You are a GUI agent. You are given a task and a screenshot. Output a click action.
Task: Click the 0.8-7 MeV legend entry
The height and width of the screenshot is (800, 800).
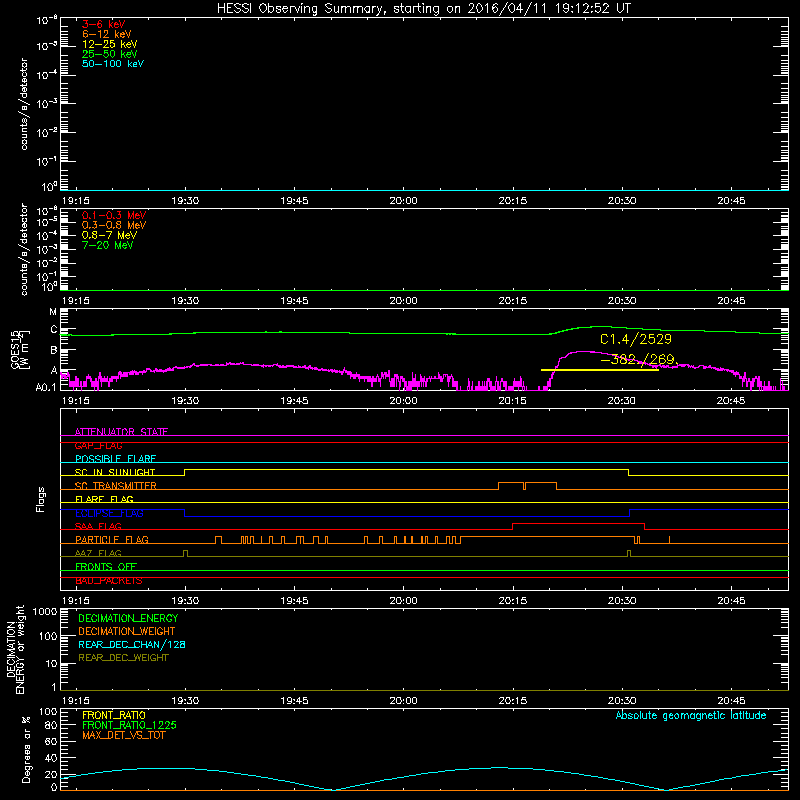point(109,235)
